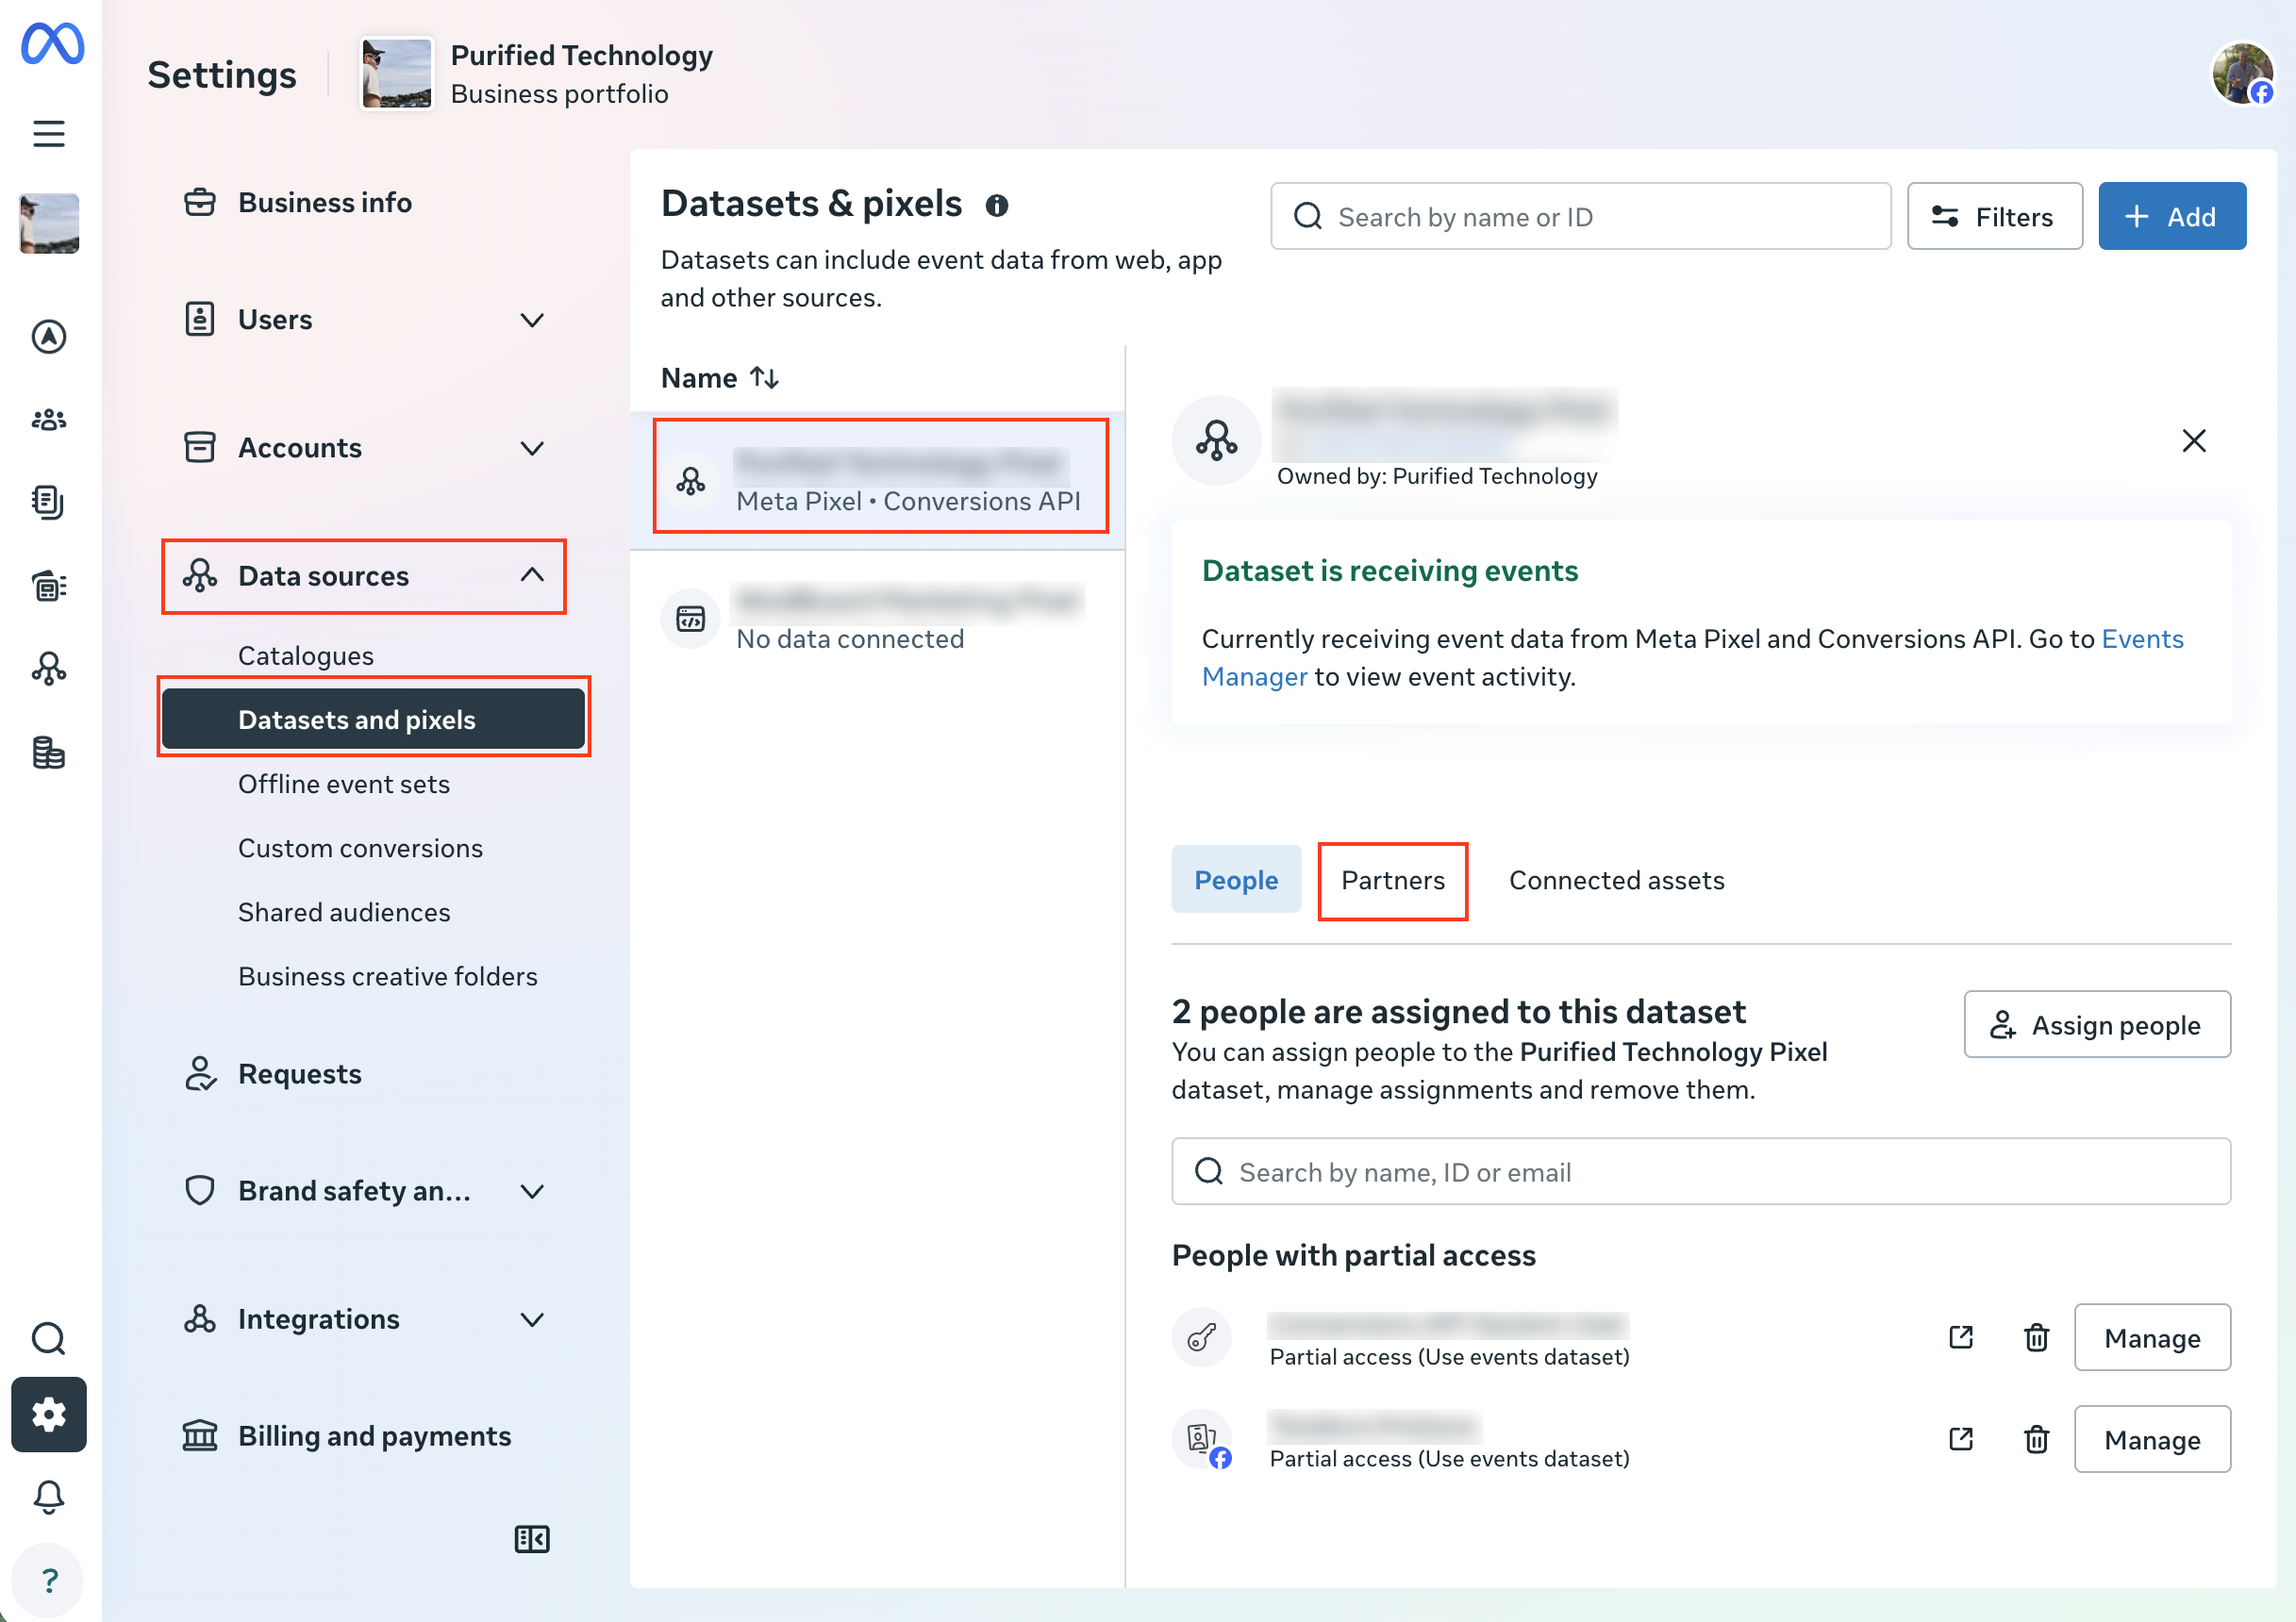Open the news feed icon in left rail

click(x=49, y=586)
